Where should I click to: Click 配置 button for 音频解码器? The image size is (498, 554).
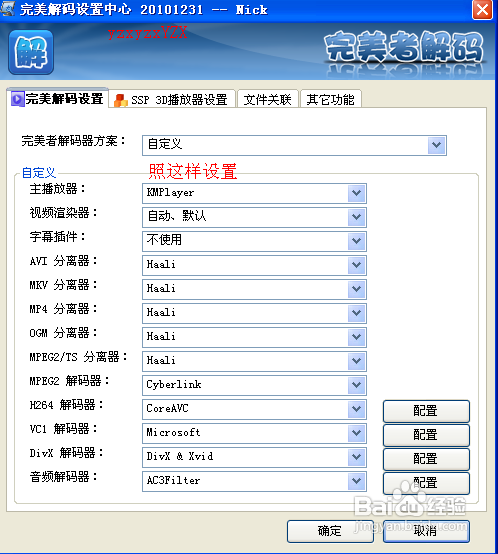pos(426,483)
